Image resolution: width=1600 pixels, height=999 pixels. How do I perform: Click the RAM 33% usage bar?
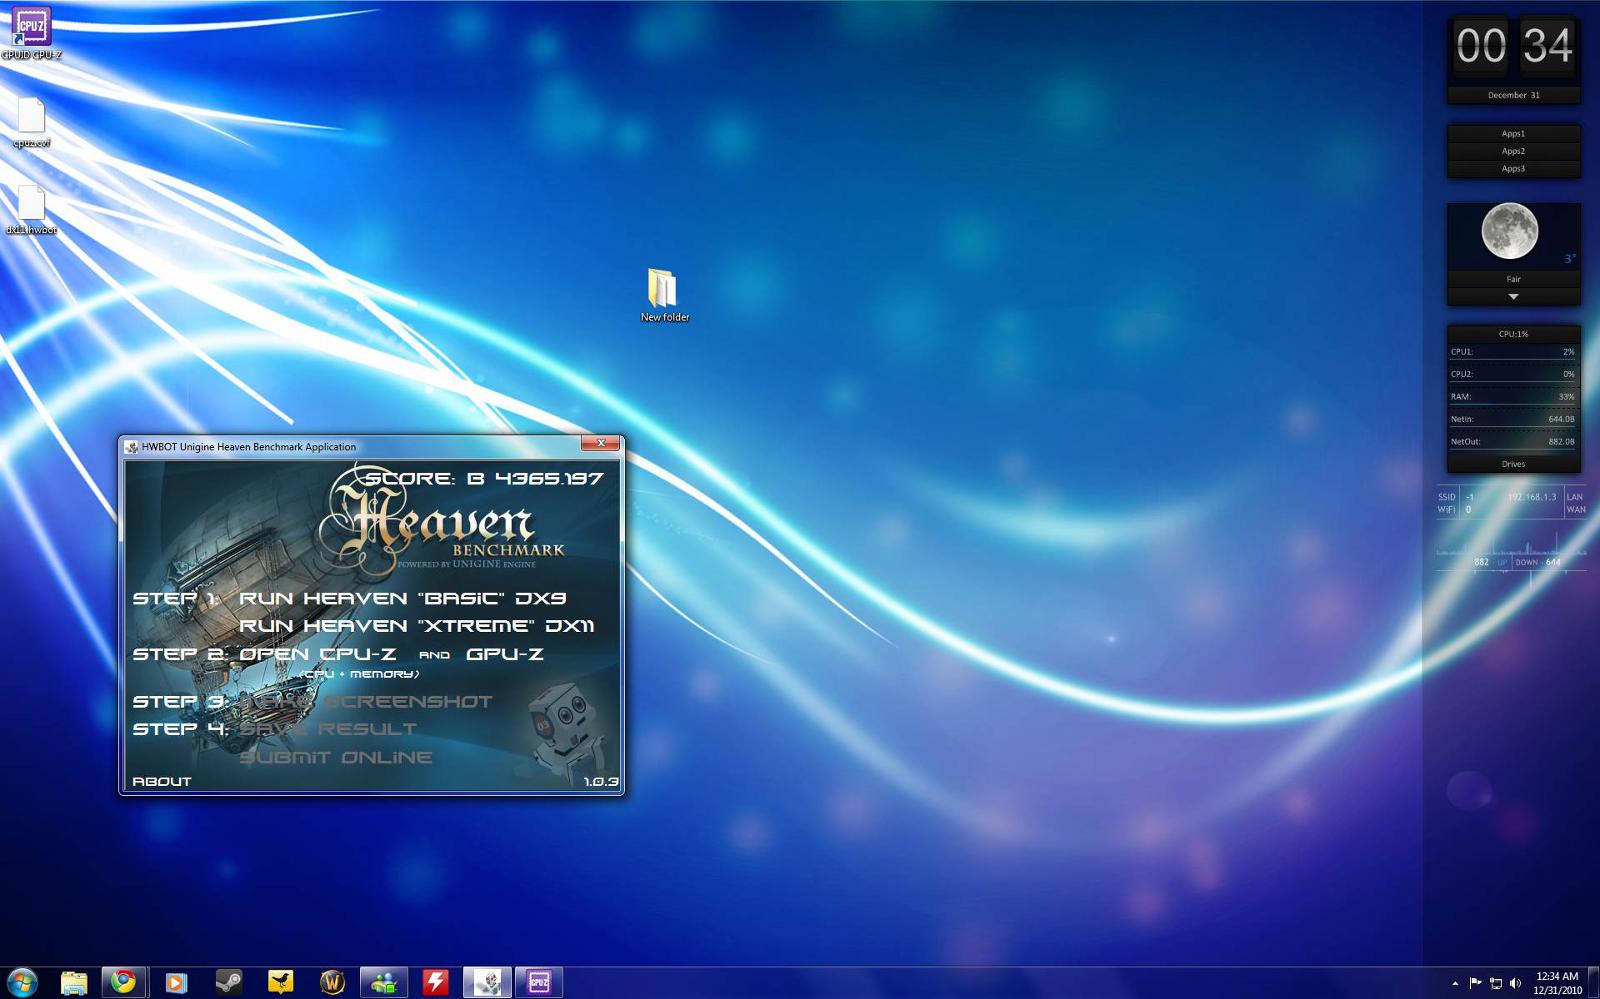[1514, 397]
